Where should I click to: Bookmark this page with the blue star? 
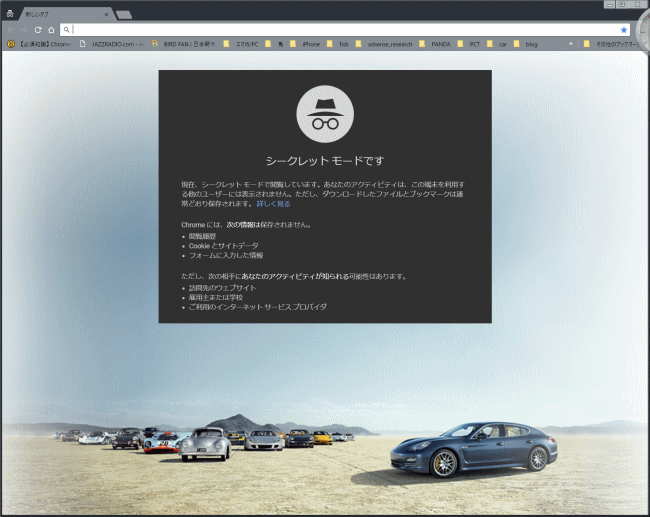(623, 30)
